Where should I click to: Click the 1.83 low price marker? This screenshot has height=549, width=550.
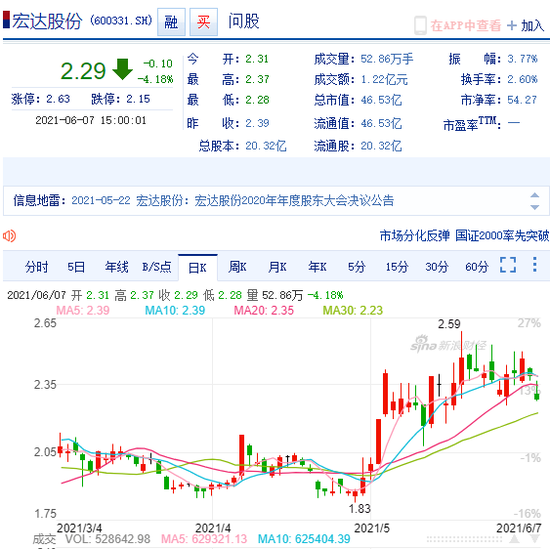click(x=360, y=508)
